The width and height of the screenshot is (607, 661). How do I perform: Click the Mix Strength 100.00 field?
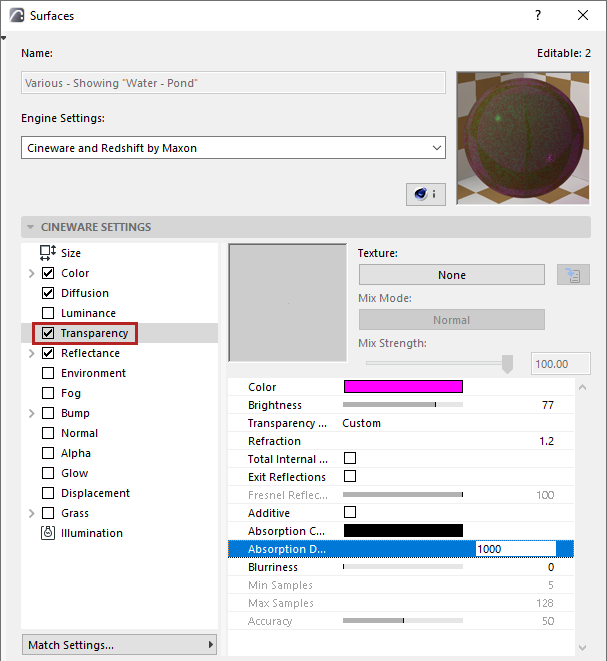click(561, 363)
